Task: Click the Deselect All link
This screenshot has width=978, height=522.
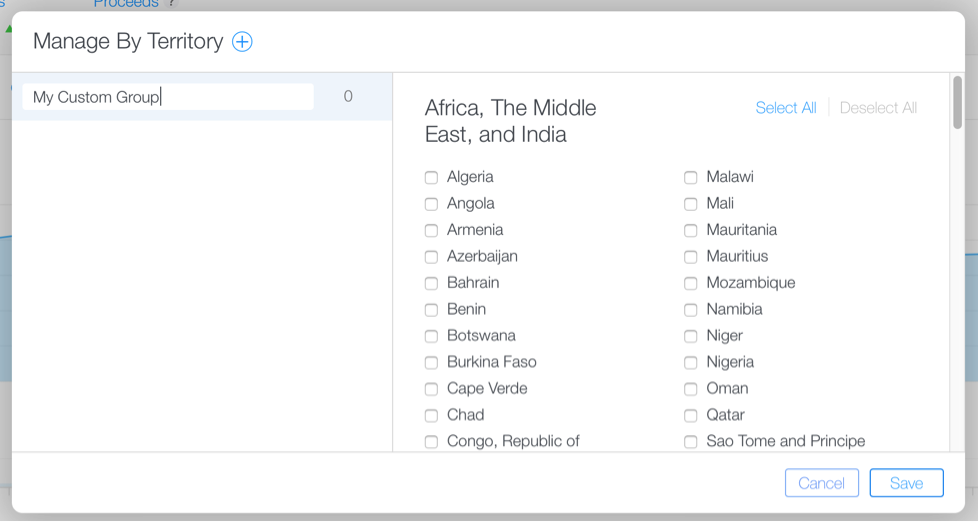Action: [x=878, y=108]
